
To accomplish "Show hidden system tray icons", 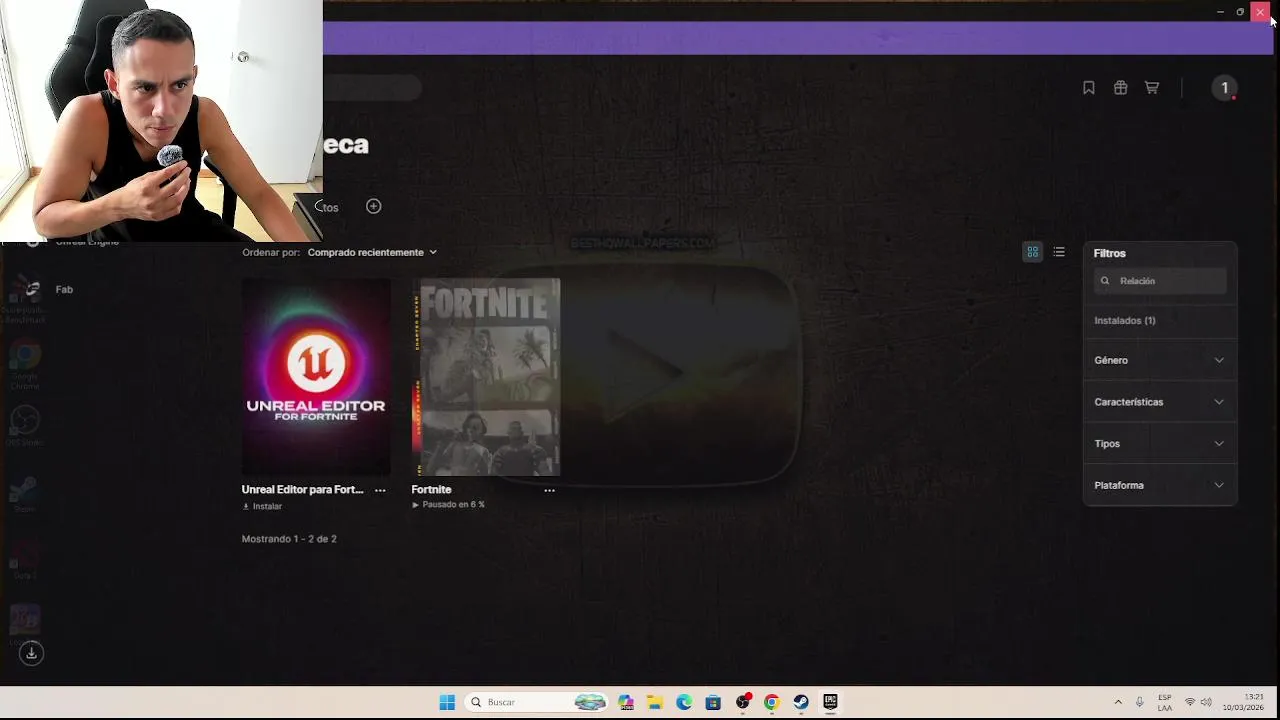I will click(1118, 702).
